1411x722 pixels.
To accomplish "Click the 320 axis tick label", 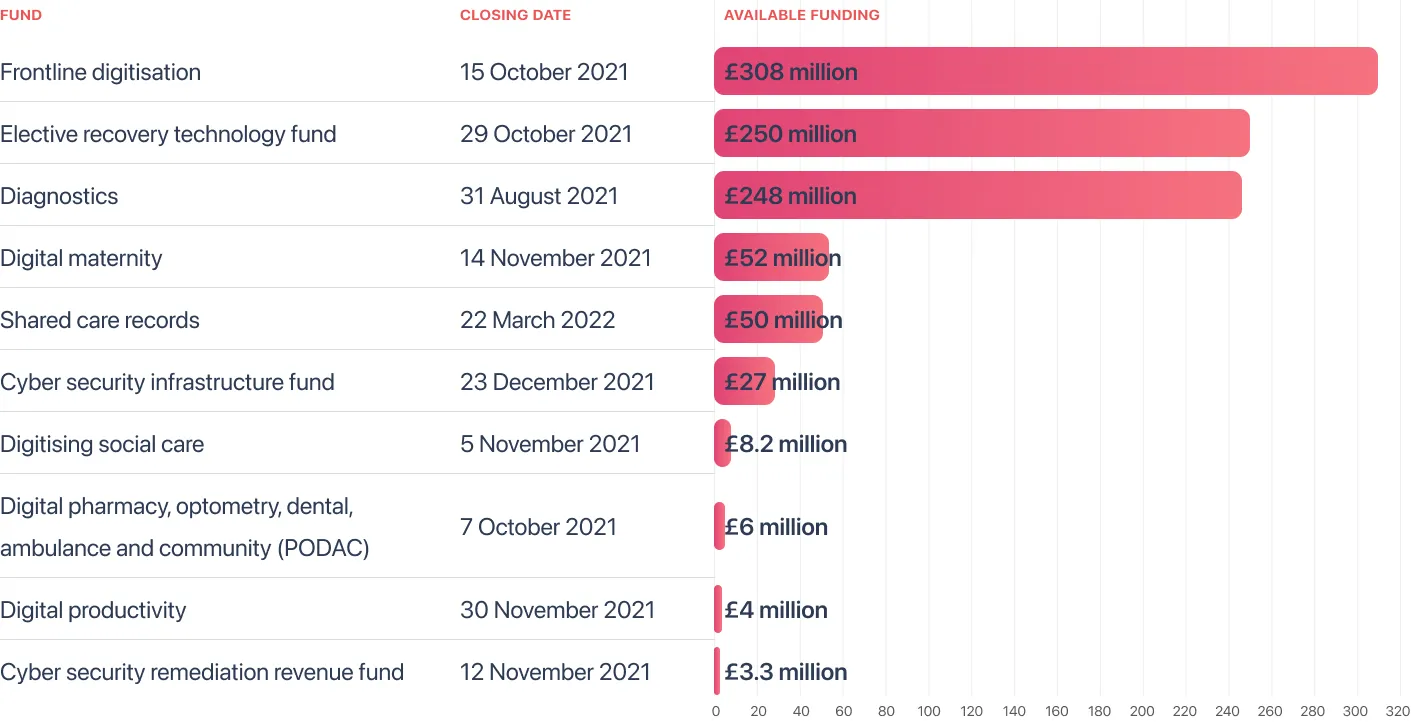I will 1398,712.
